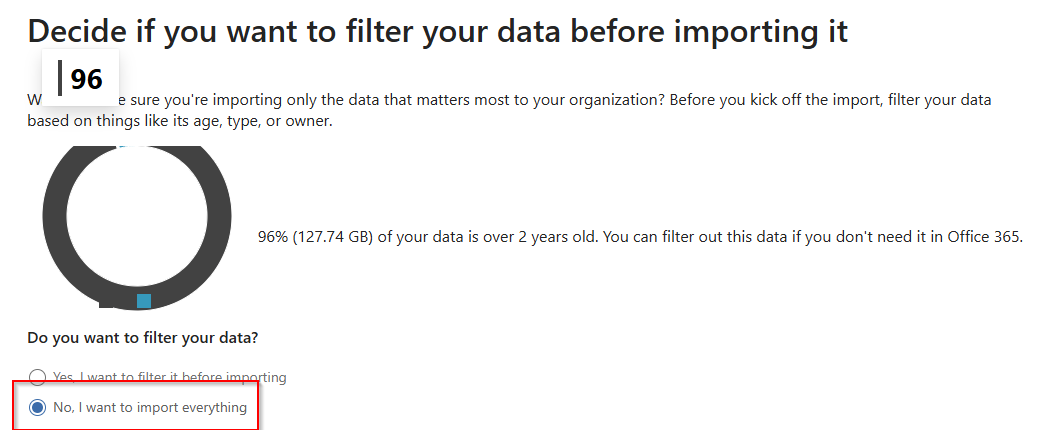Click the blue square marker below the donut chart

(144, 300)
